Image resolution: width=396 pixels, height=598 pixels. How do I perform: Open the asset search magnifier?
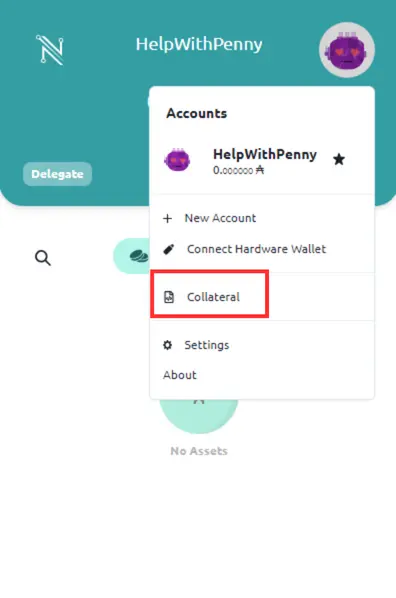tap(43, 258)
